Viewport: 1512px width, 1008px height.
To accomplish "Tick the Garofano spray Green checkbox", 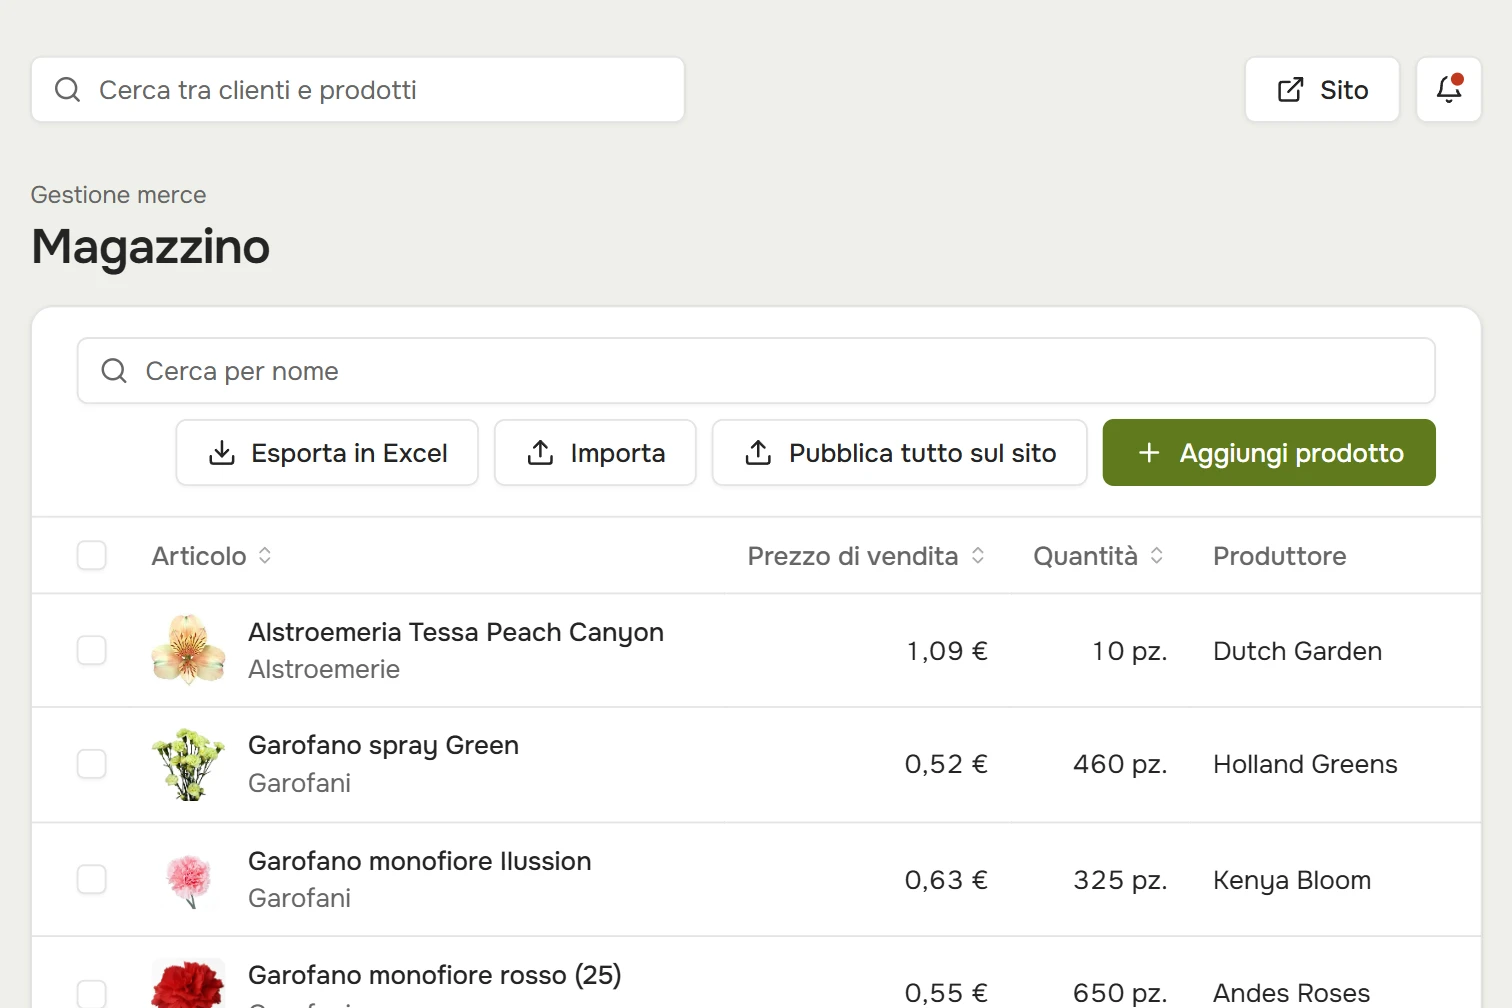I will coord(92,764).
